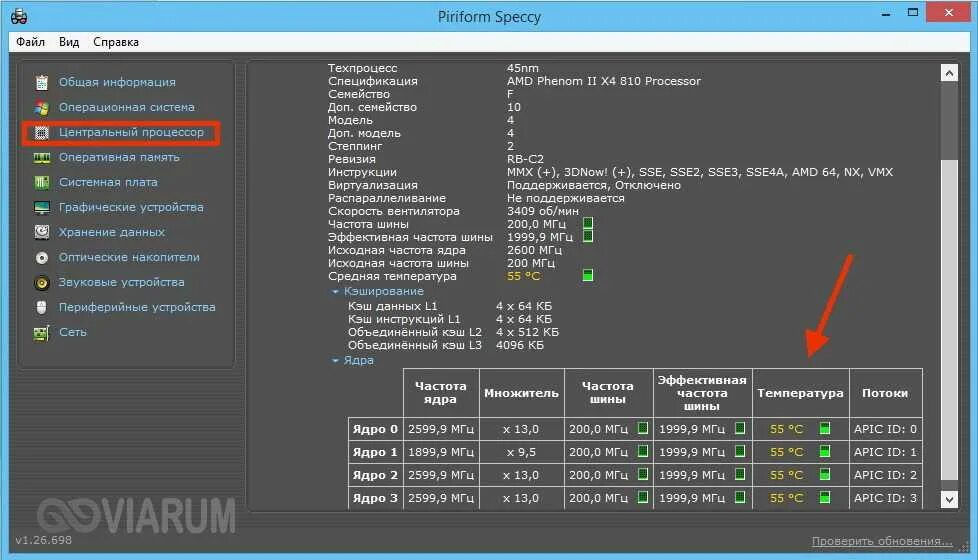The width and height of the screenshot is (978, 560).
Task: Click the Сеть network card icon
Action: 42,333
